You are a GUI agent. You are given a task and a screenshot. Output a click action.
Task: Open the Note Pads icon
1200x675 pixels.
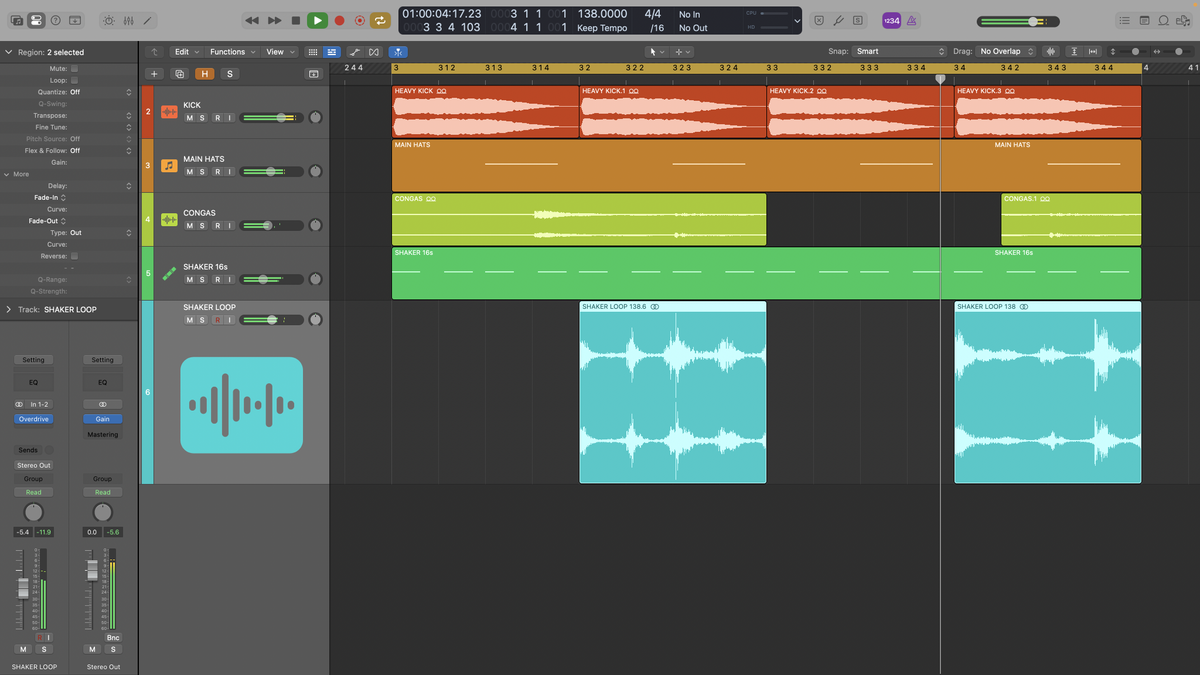(x=1145, y=20)
